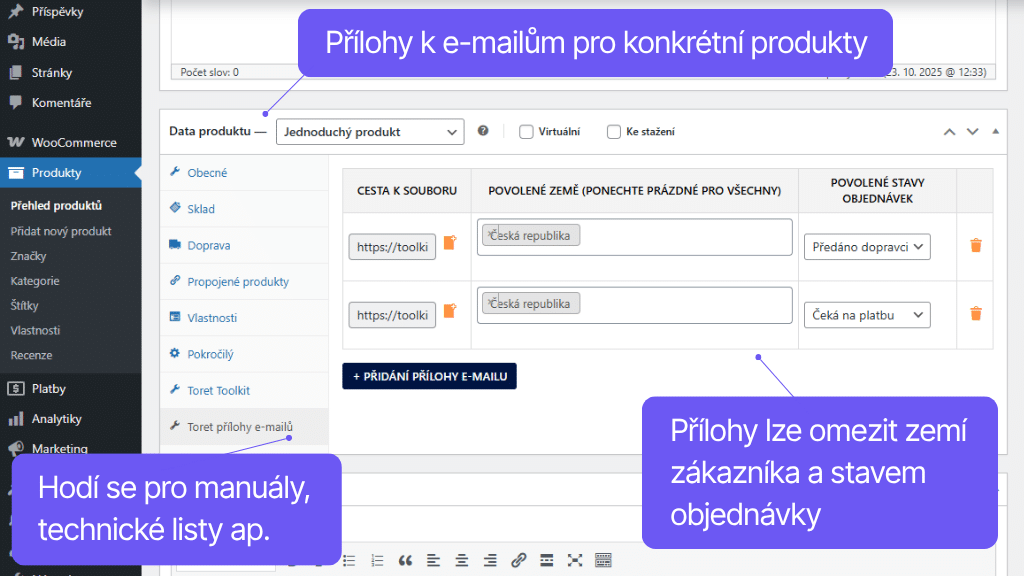Open the Předáno dopravci order status dropdown
The height and width of the screenshot is (576, 1024).
pyautogui.click(x=866, y=246)
